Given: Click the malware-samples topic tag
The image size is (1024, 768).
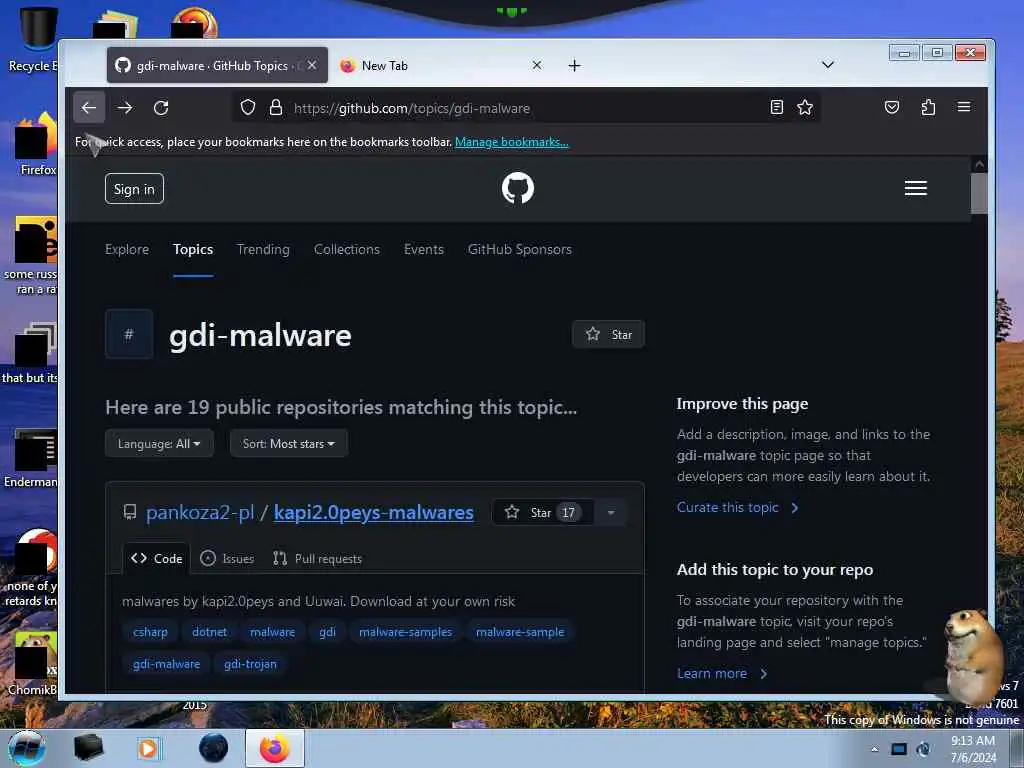Looking at the screenshot, I should click(406, 632).
